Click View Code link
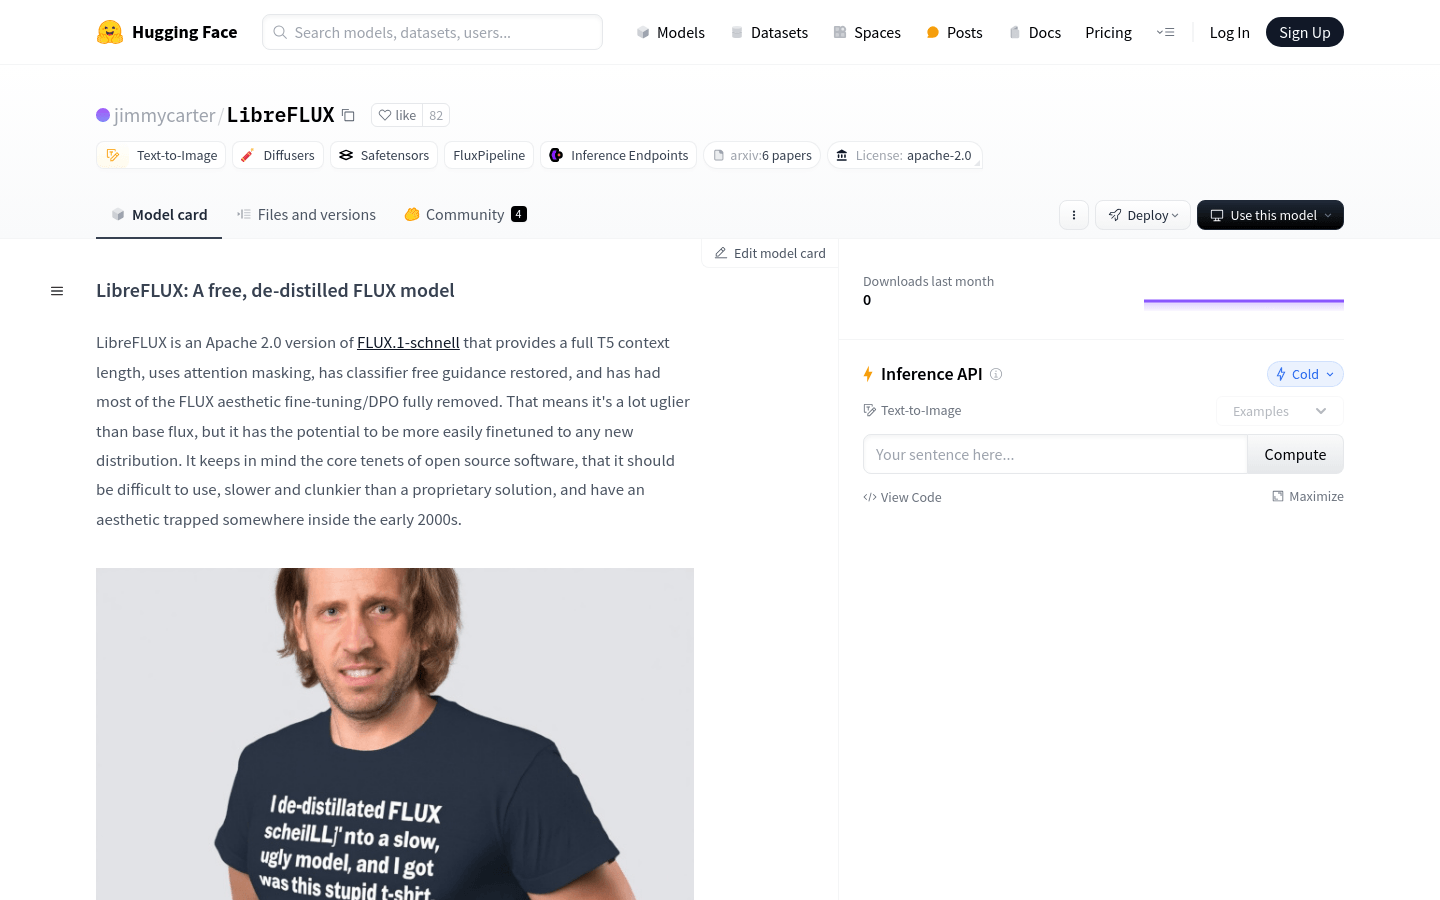The height and width of the screenshot is (900, 1440). [x=902, y=497]
